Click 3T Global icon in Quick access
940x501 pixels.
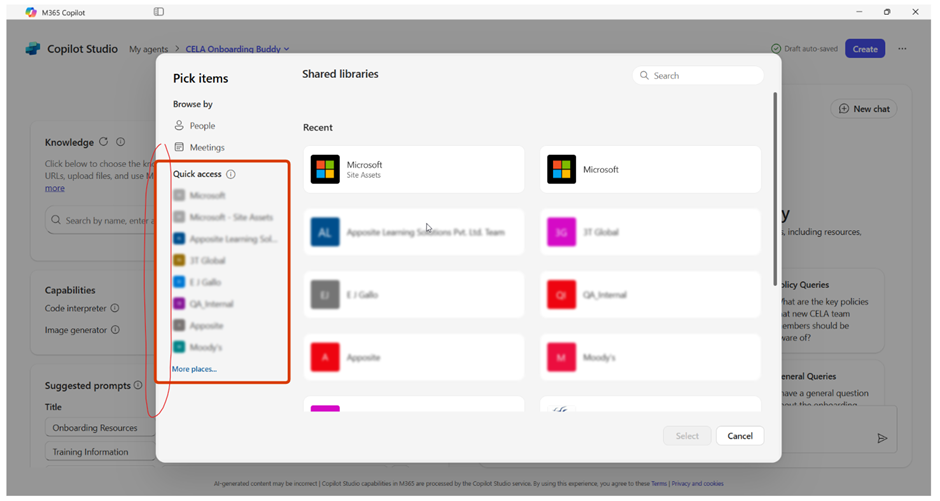pyautogui.click(x=179, y=260)
